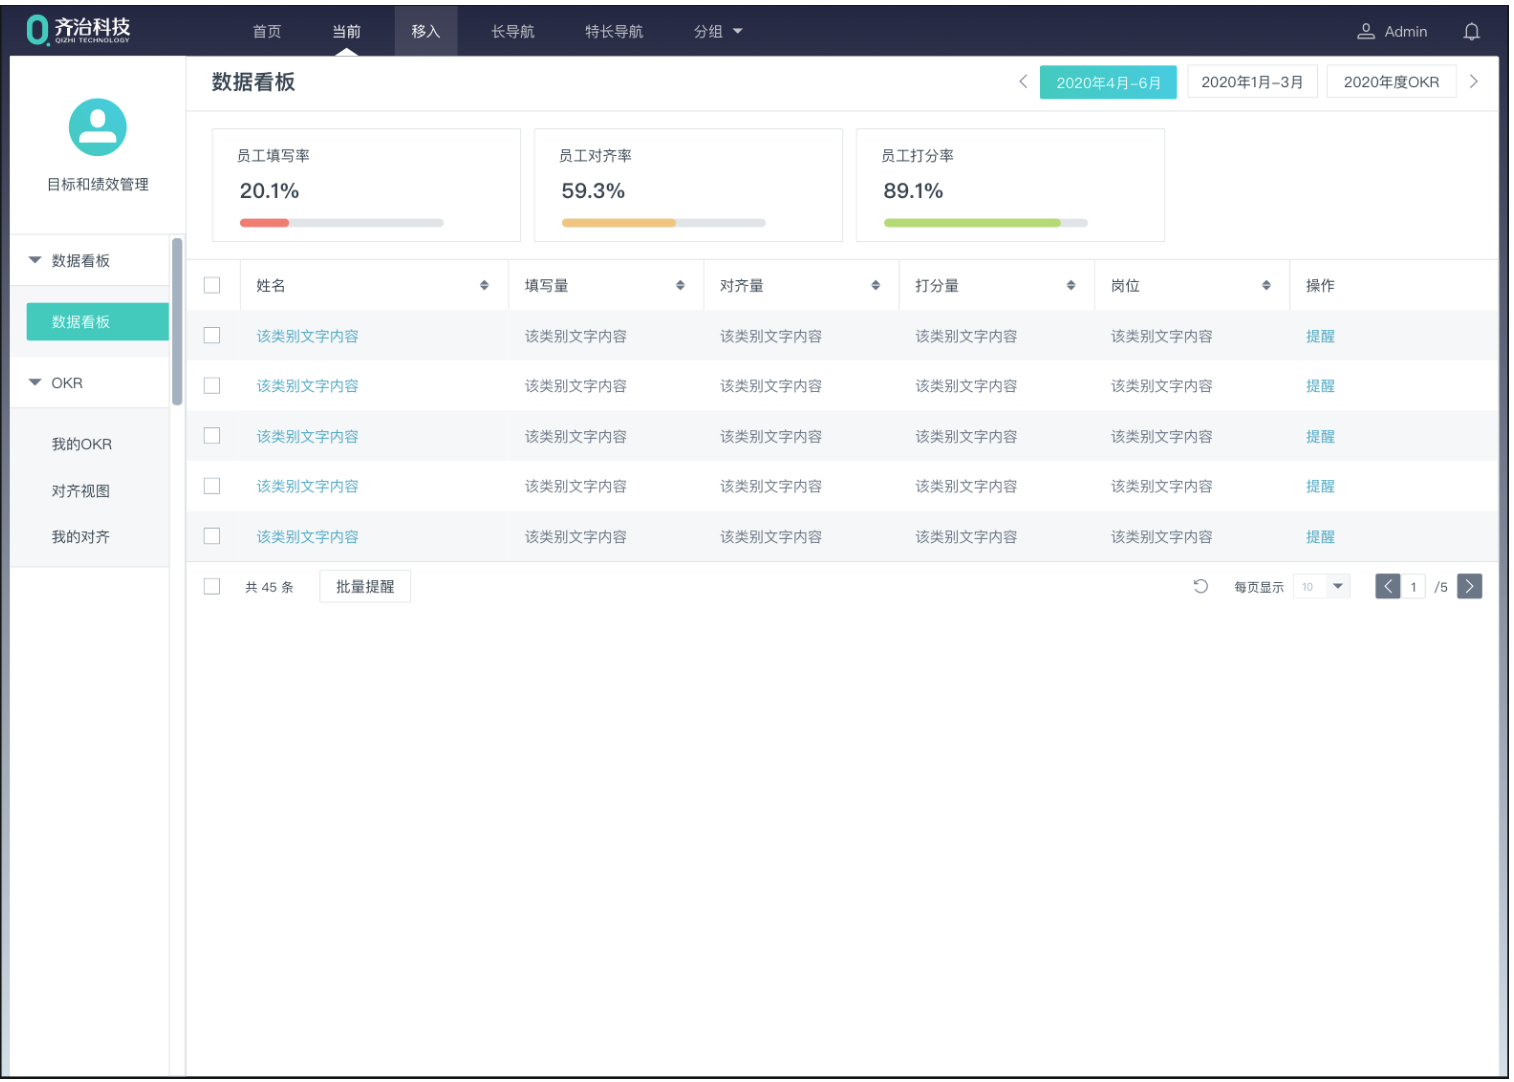The width and height of the screenshot is (1514, 1082).
Task: Click the 20.1% value
Action: coord(269,190)
